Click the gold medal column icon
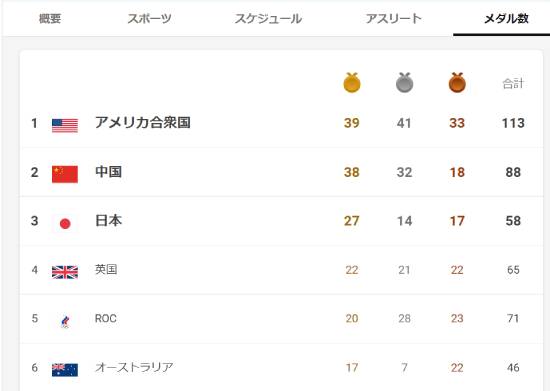 point(352,83)
